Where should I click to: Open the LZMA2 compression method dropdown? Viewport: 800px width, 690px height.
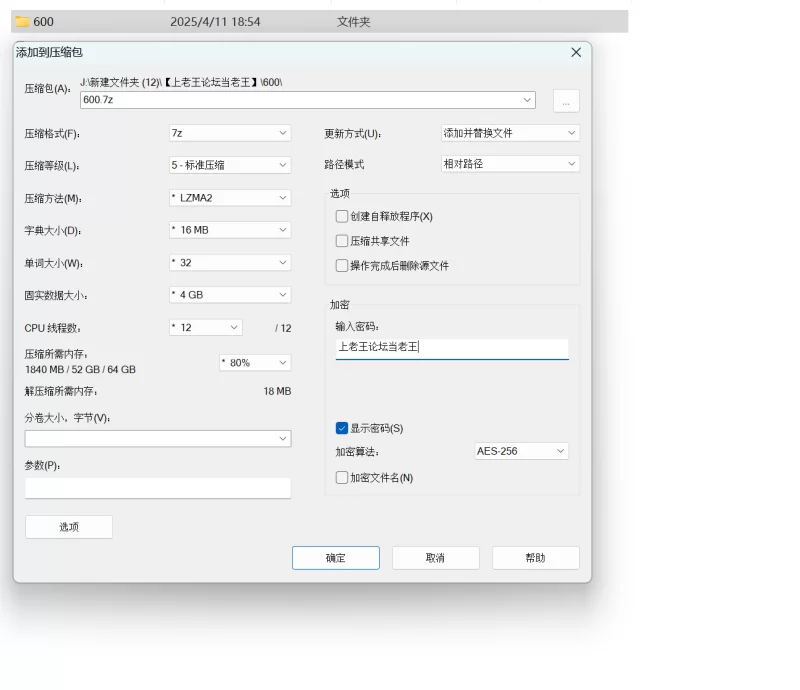click(x=230, y=198)
